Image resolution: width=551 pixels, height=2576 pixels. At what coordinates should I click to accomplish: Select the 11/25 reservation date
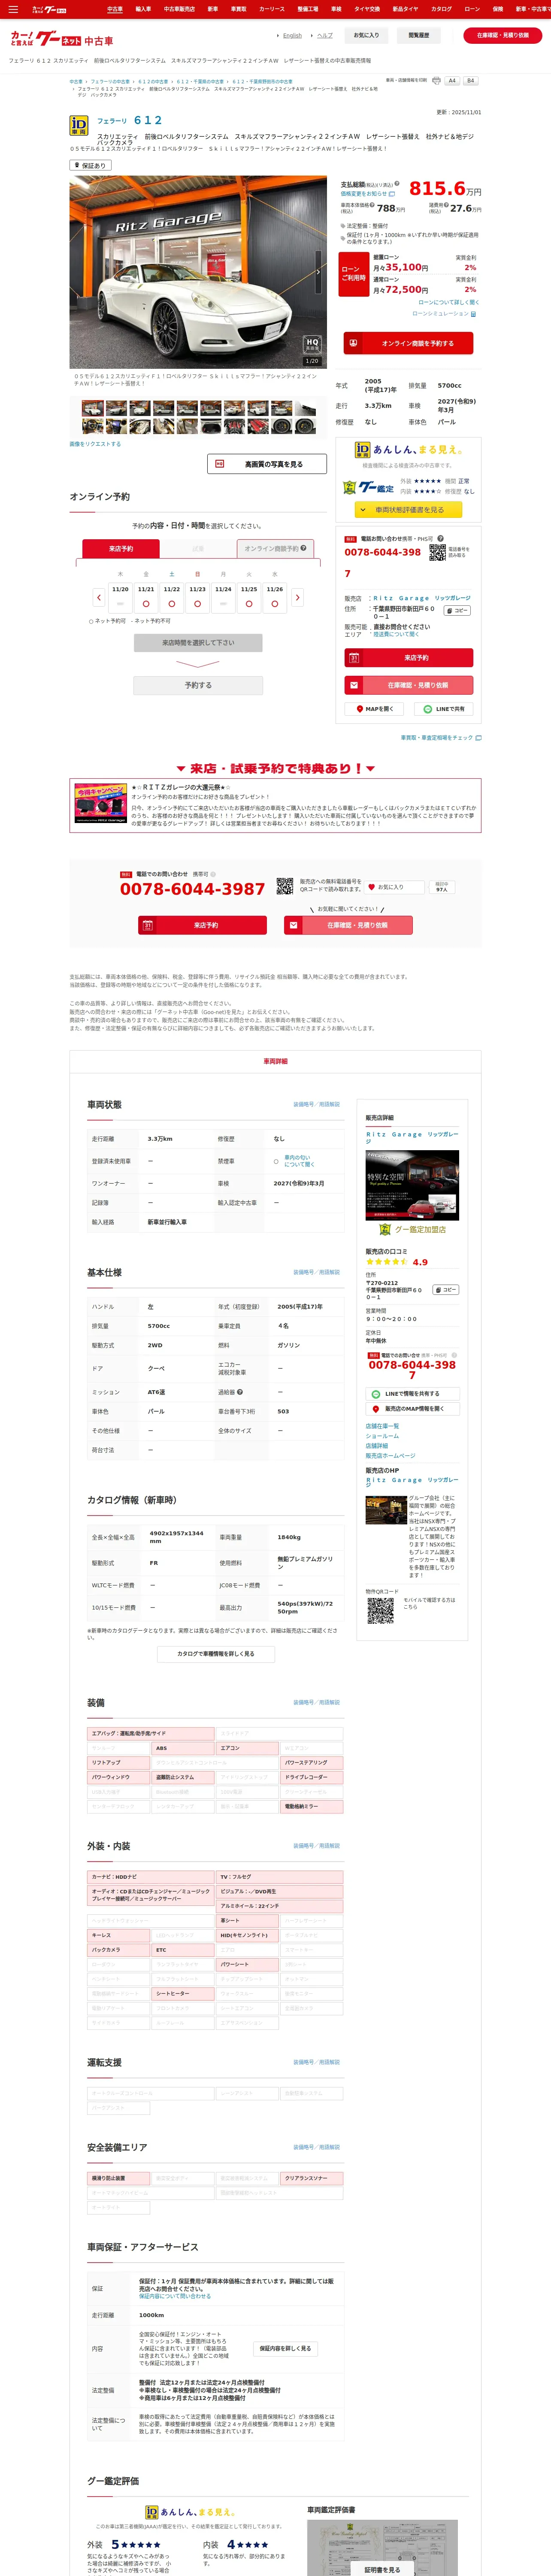coord(249,597)
